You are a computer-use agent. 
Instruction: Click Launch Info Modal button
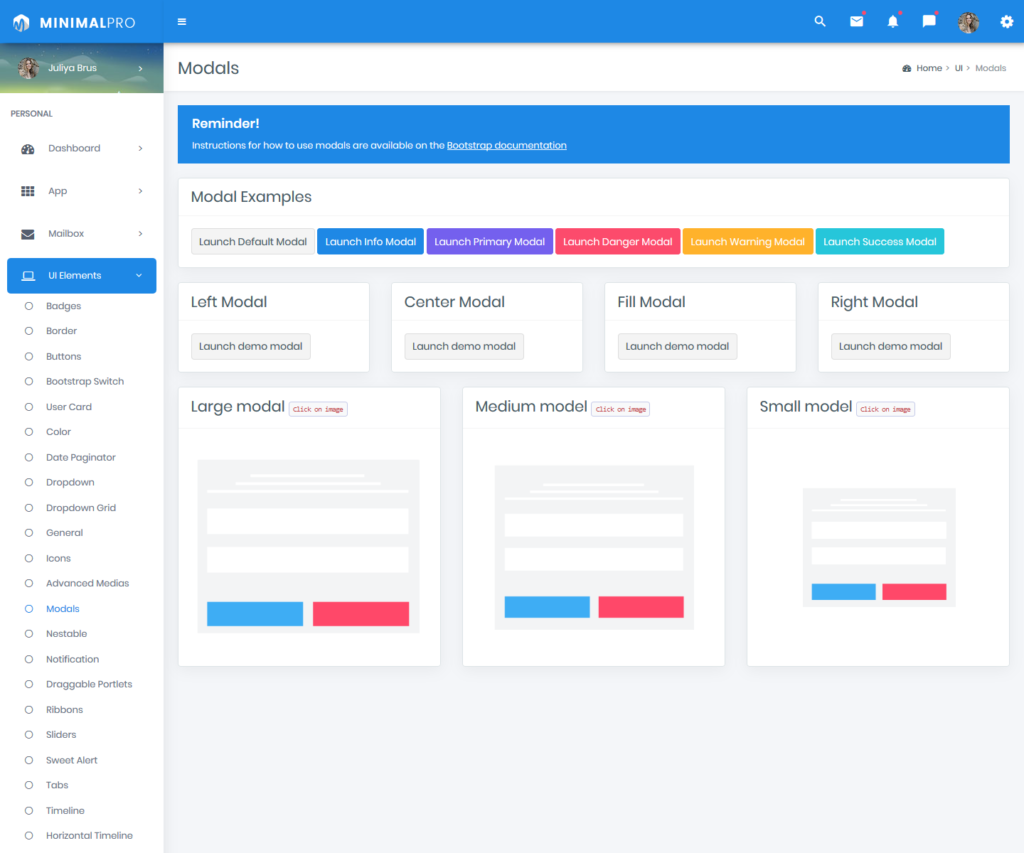coord(370,242)
